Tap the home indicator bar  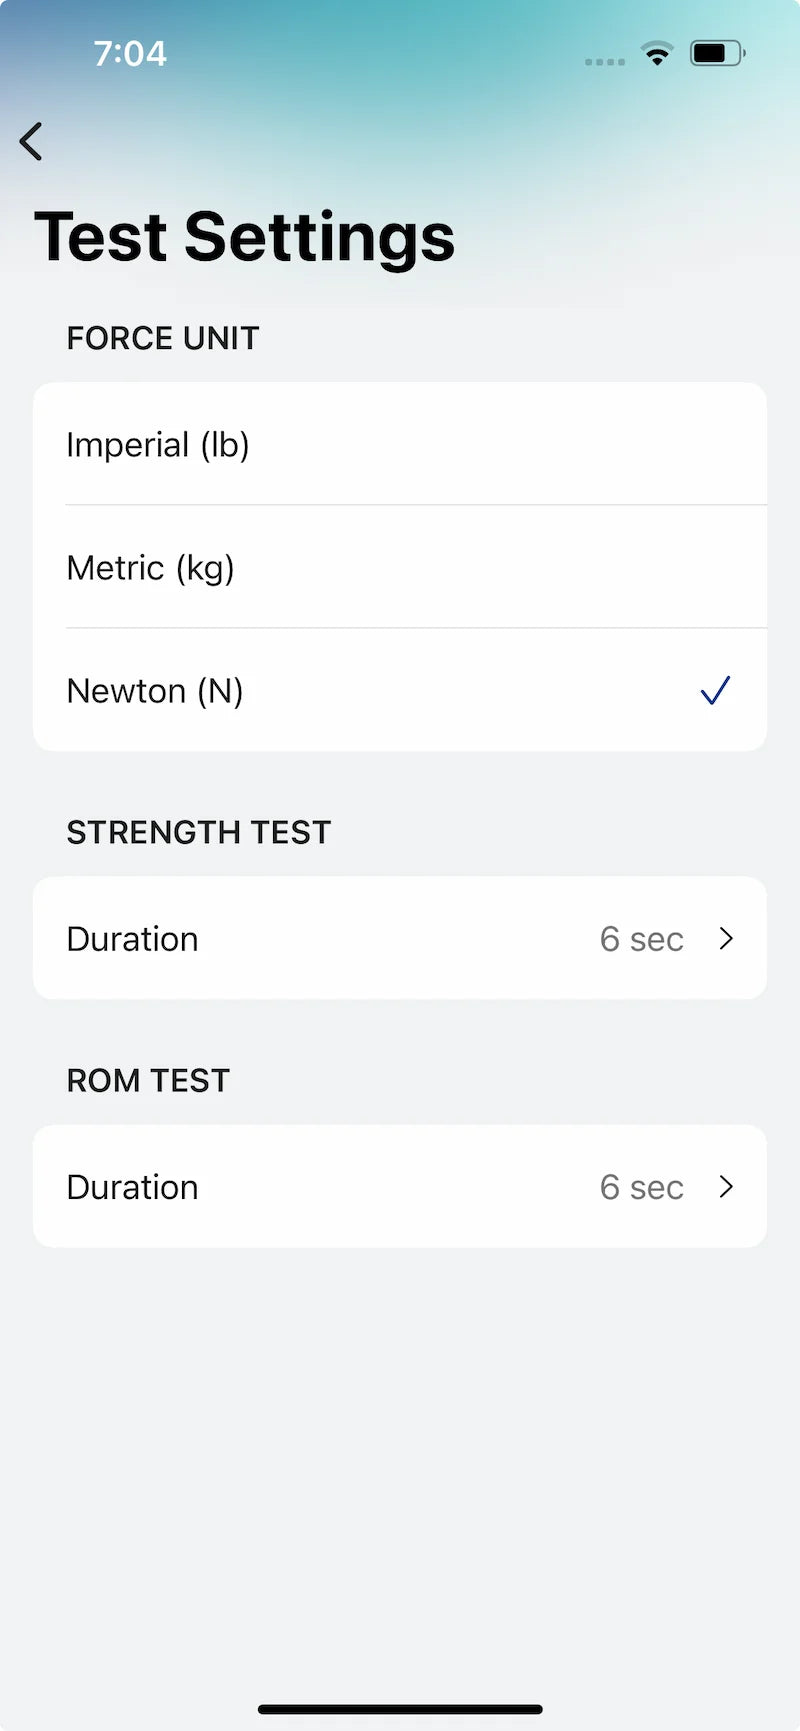(x=400, y=1709)
